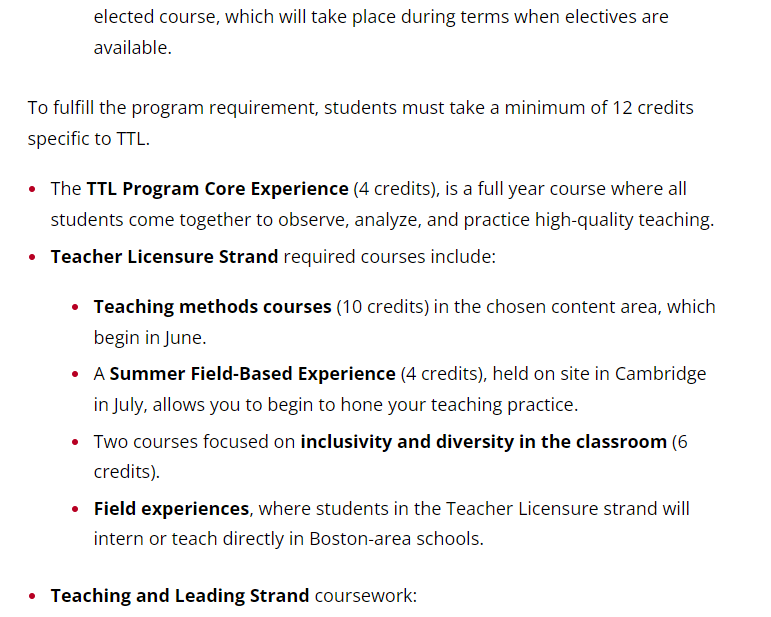Click the red bullet beside 'The TTL Program'

[32, 189]
